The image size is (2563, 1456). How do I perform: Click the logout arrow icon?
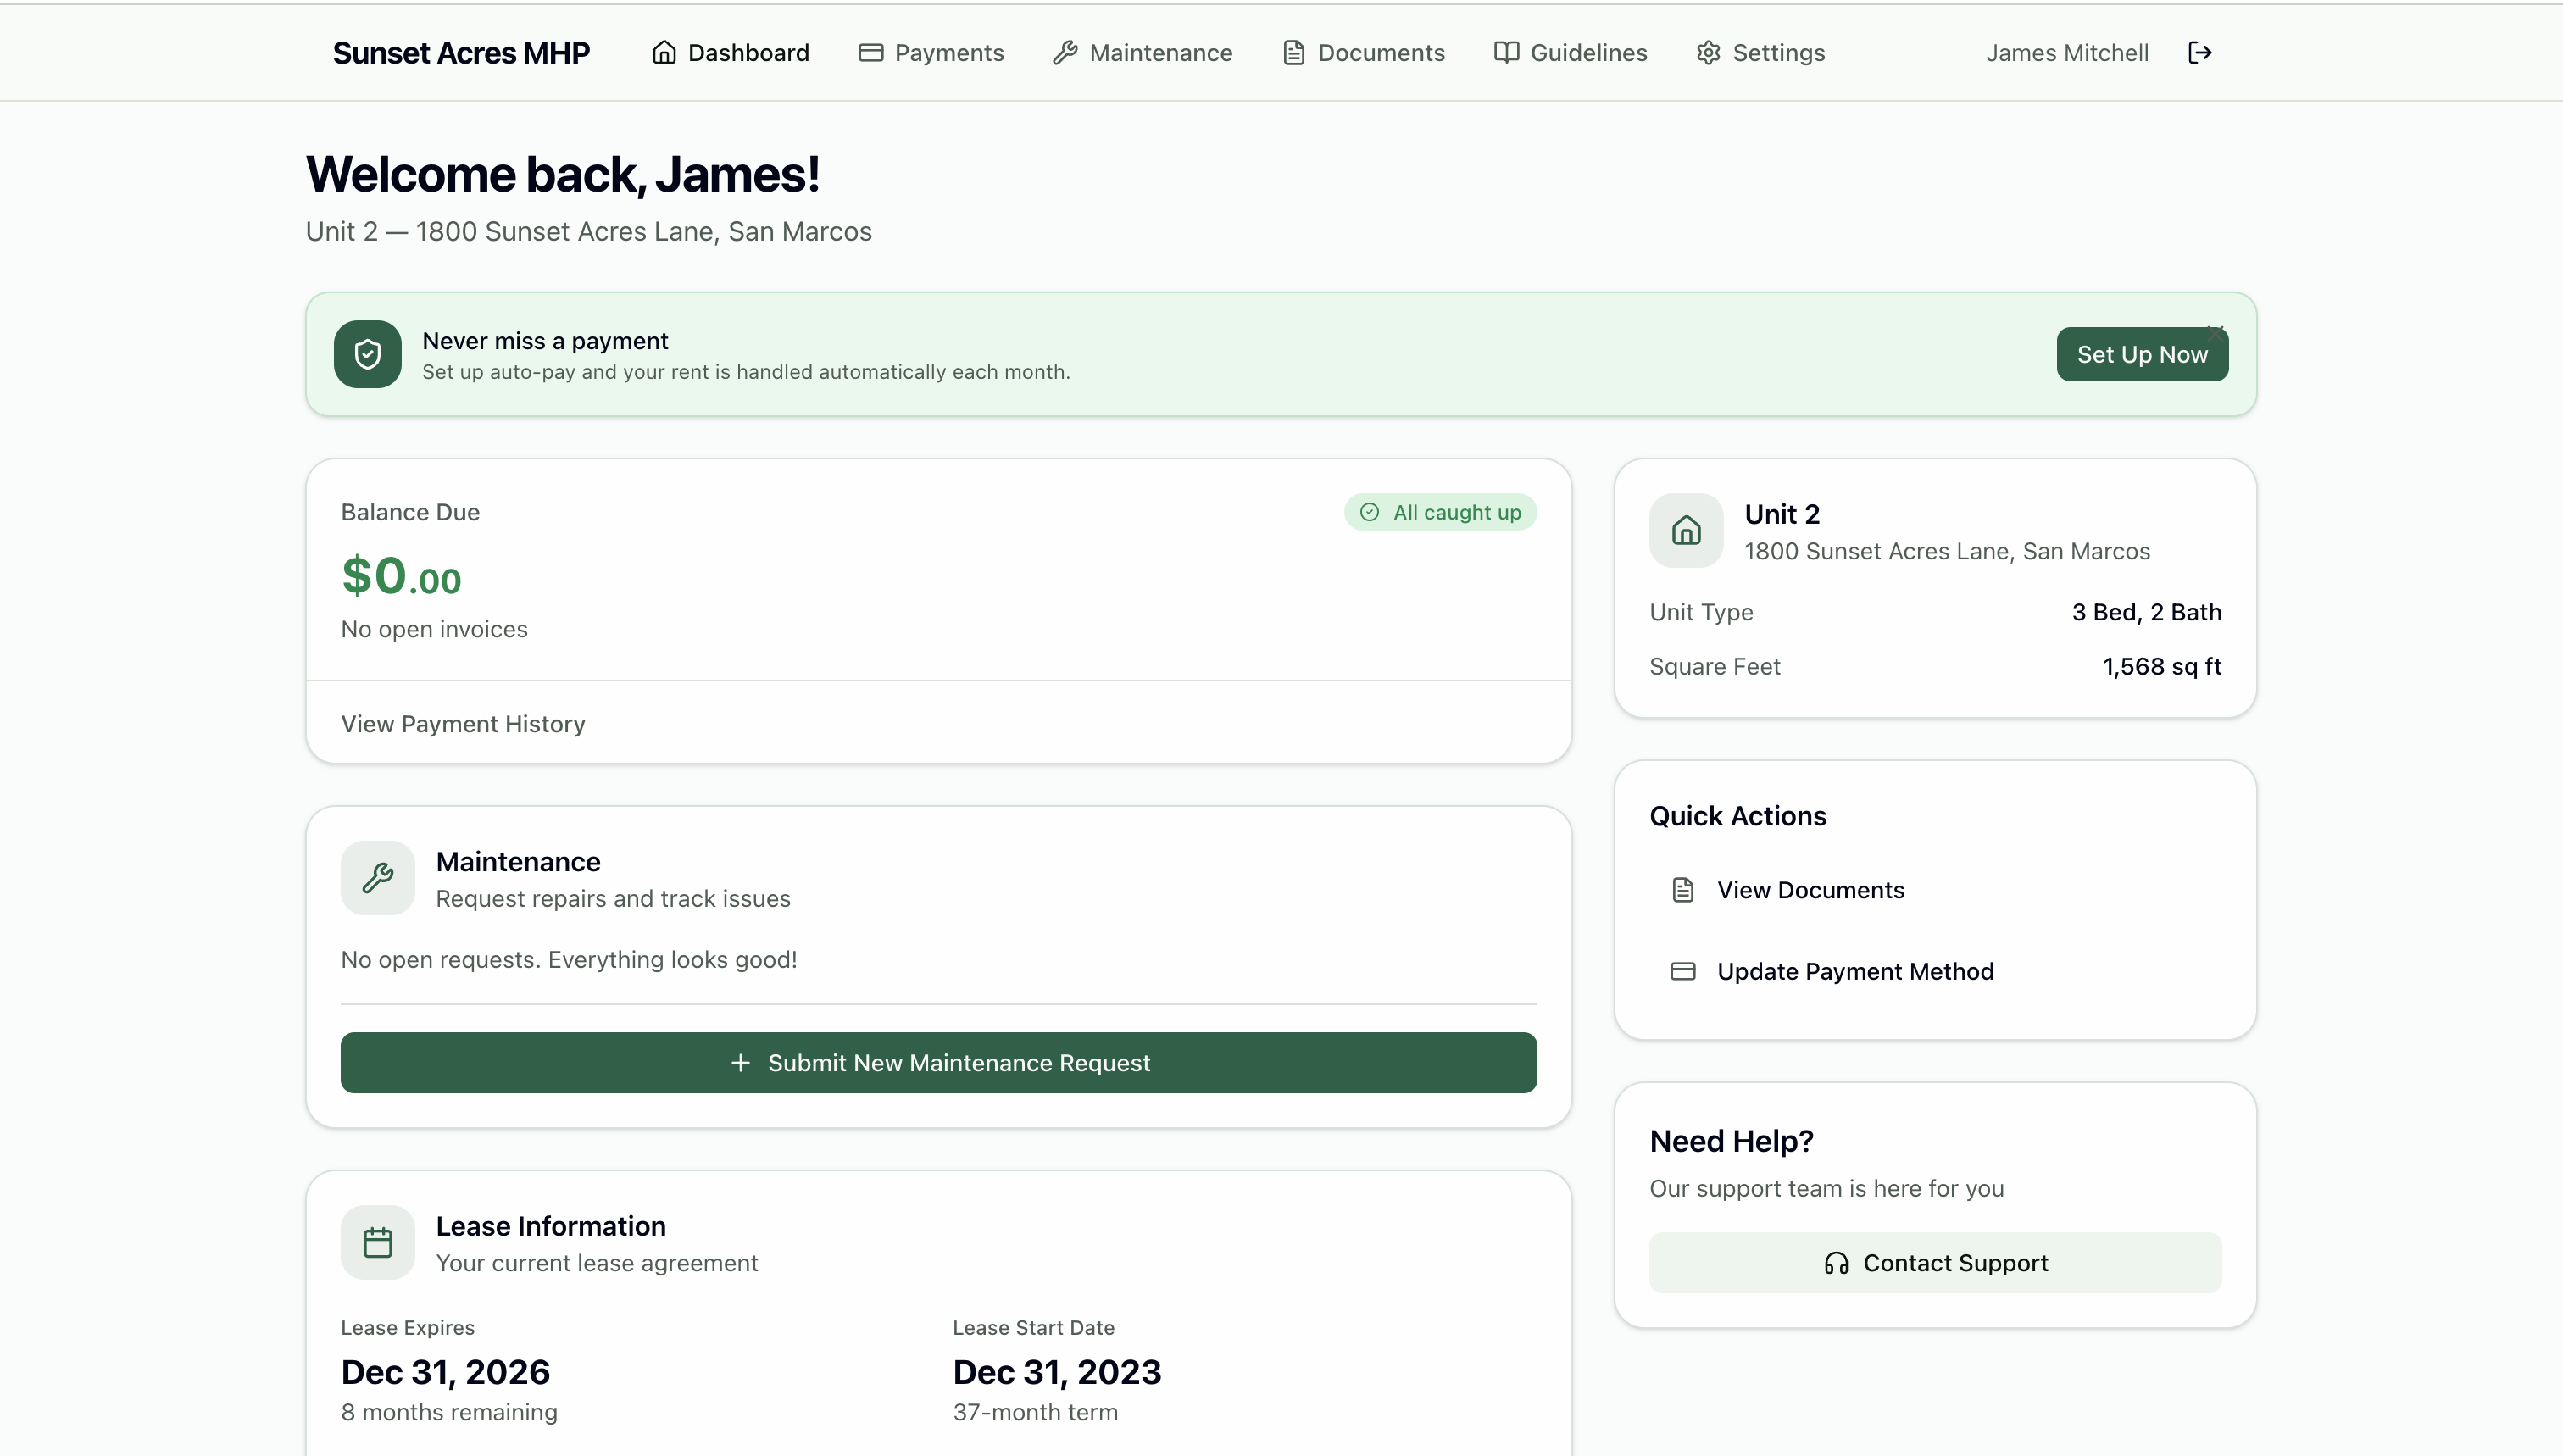click(x=2199, y=52)
